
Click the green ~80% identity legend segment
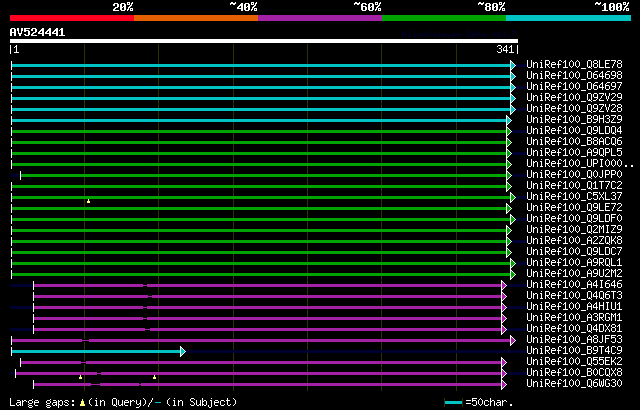coord(444,18)
